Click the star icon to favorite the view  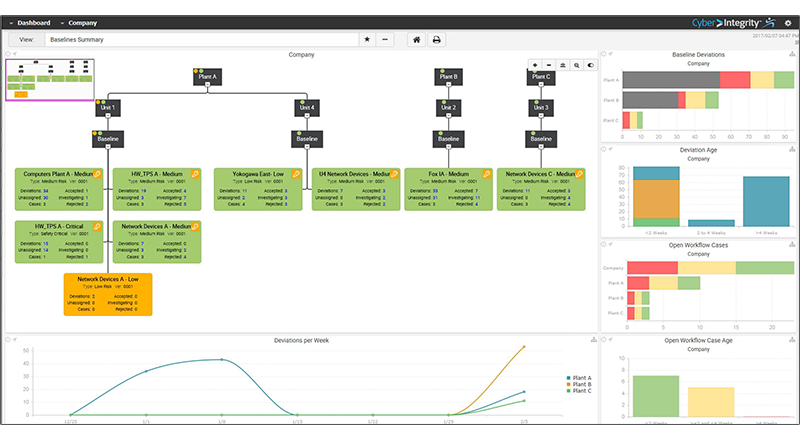(x=367, y=40)
